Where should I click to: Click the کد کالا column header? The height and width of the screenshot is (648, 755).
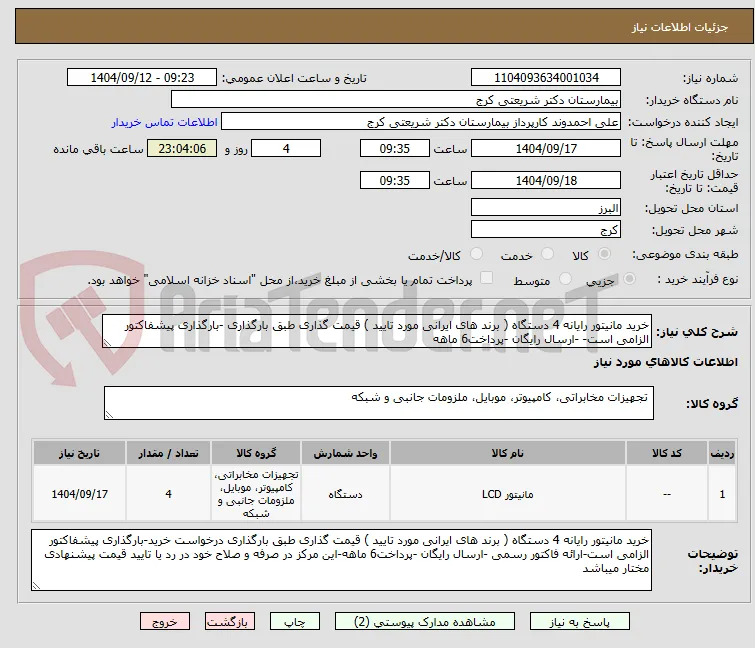click(666, 453)
